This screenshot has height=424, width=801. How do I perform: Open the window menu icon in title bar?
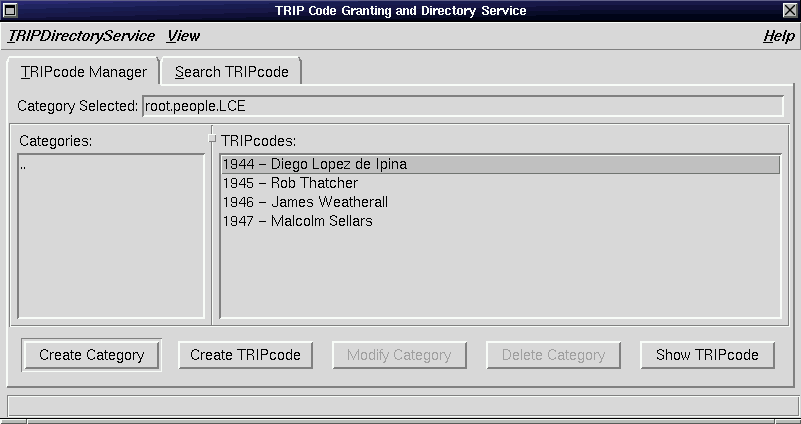[10, 10]
